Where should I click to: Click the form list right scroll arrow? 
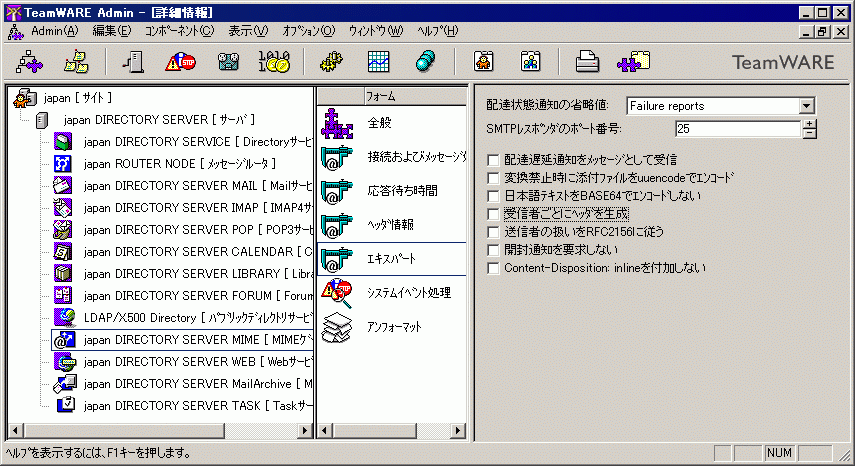point(458,431)
